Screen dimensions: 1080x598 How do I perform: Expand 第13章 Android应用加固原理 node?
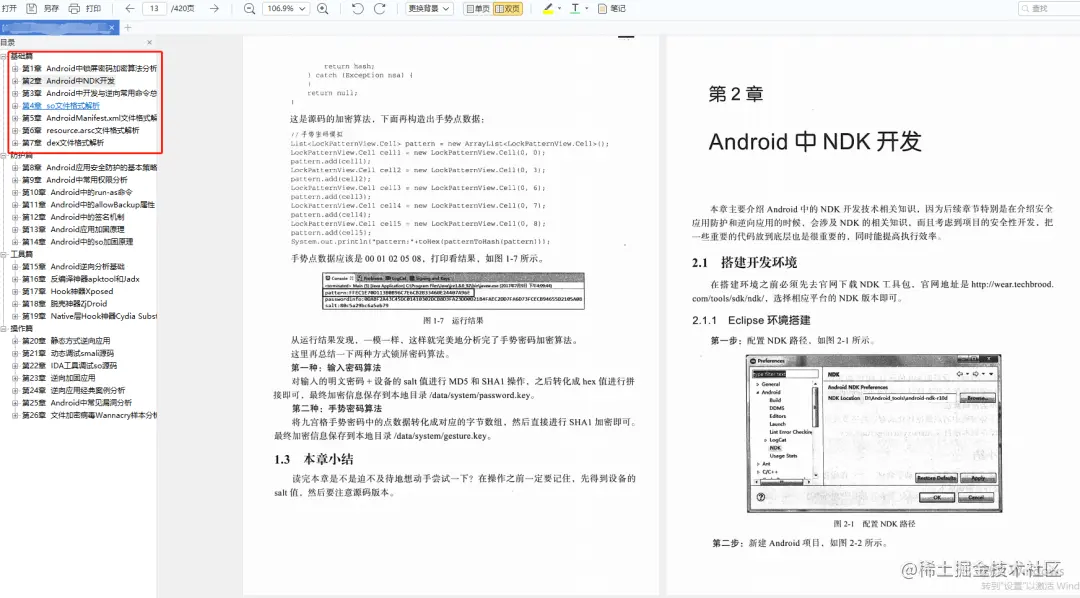pyautogui.click(x=15, y=229)
